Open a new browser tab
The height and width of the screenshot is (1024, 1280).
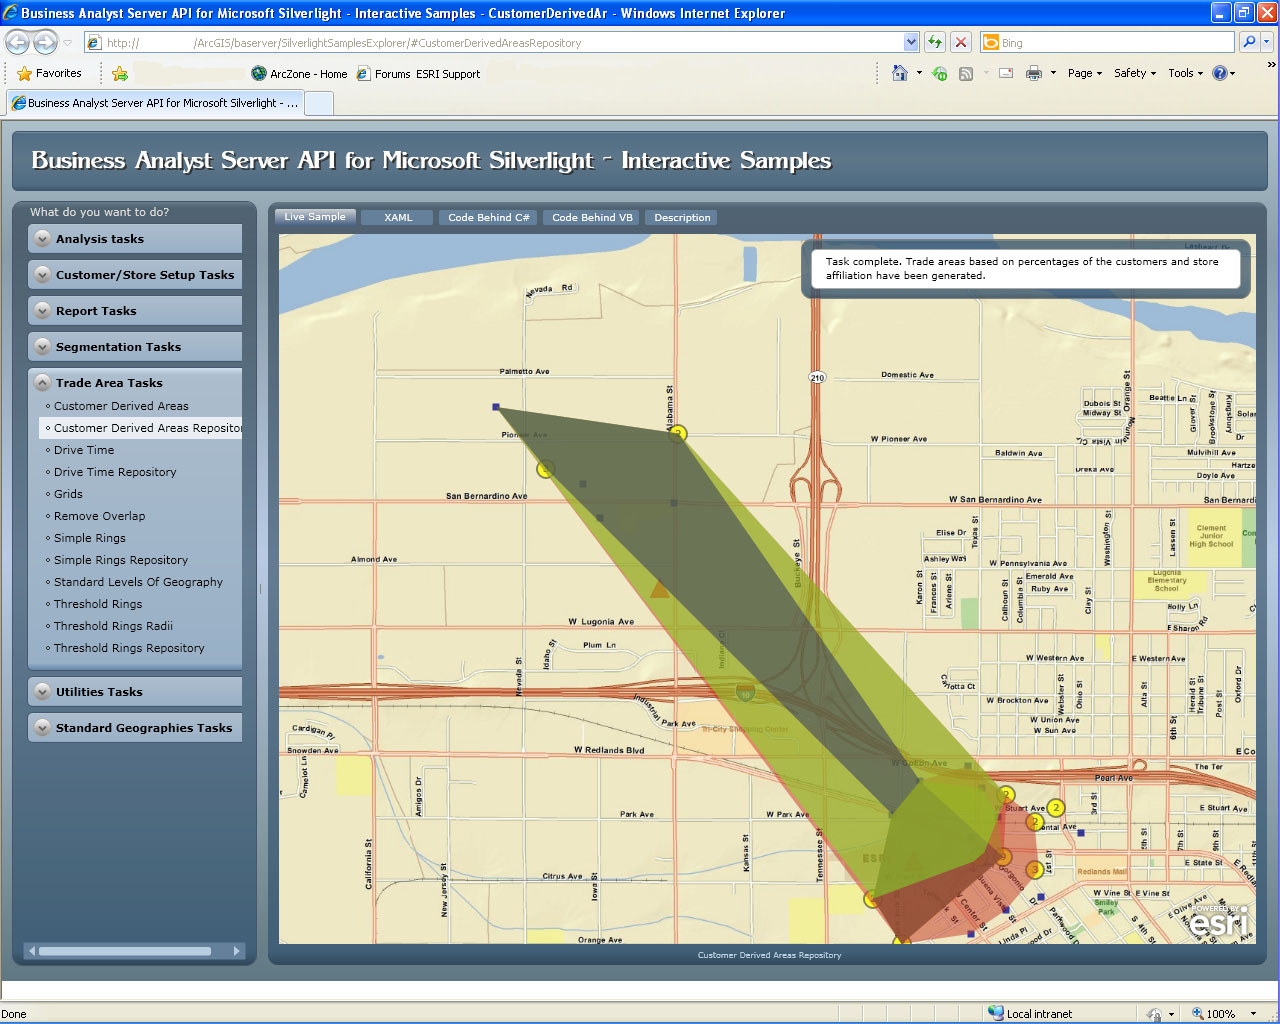[x=318, y=103]
